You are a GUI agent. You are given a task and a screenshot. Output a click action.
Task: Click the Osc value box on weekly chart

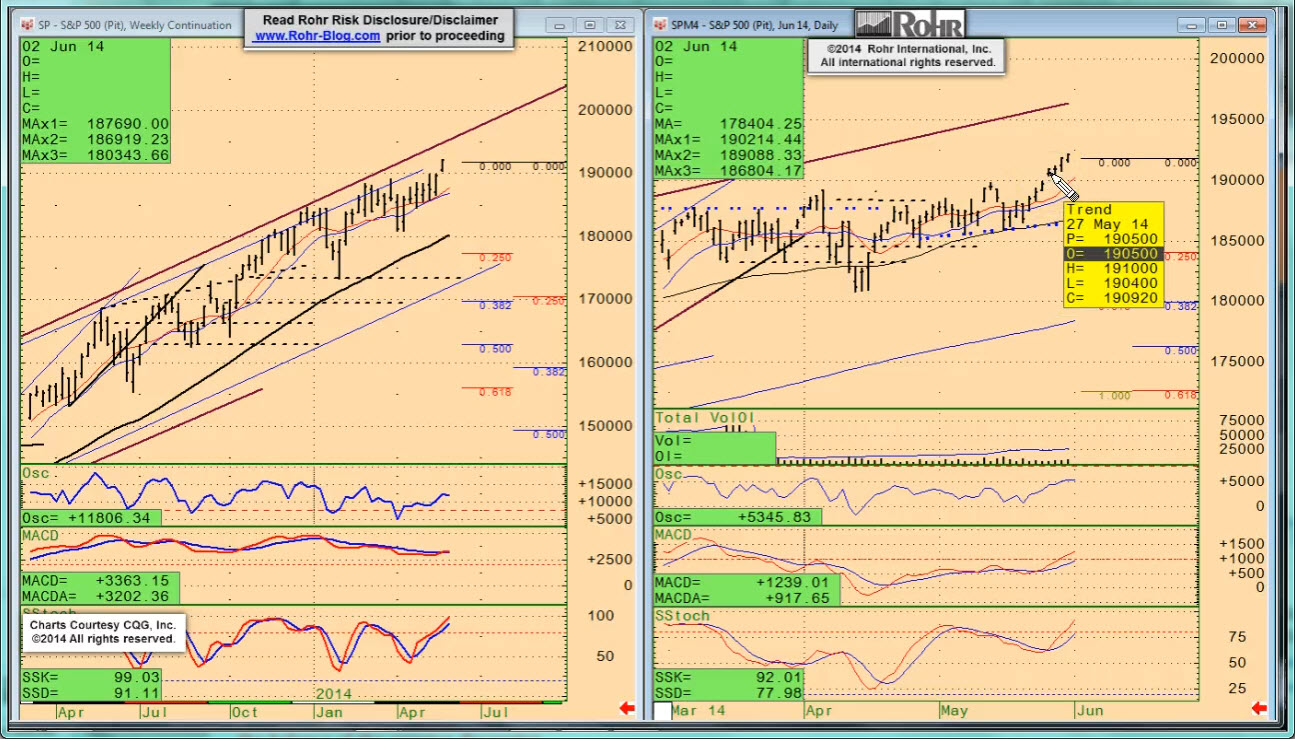pyautogui.click(x=90, y=518)
